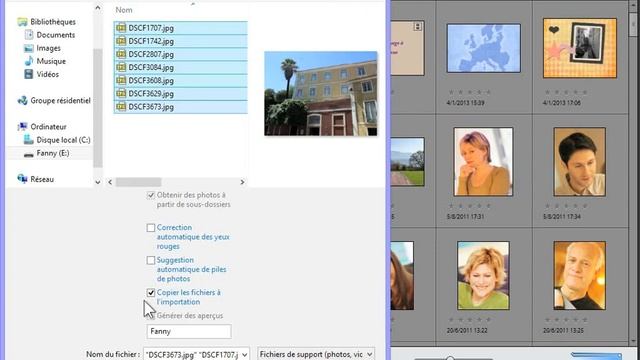Click the date 4/1/2013 15:39 under the map
This screenshot has width=640, height=360.
pyautogui.click(x=466, y=103)
